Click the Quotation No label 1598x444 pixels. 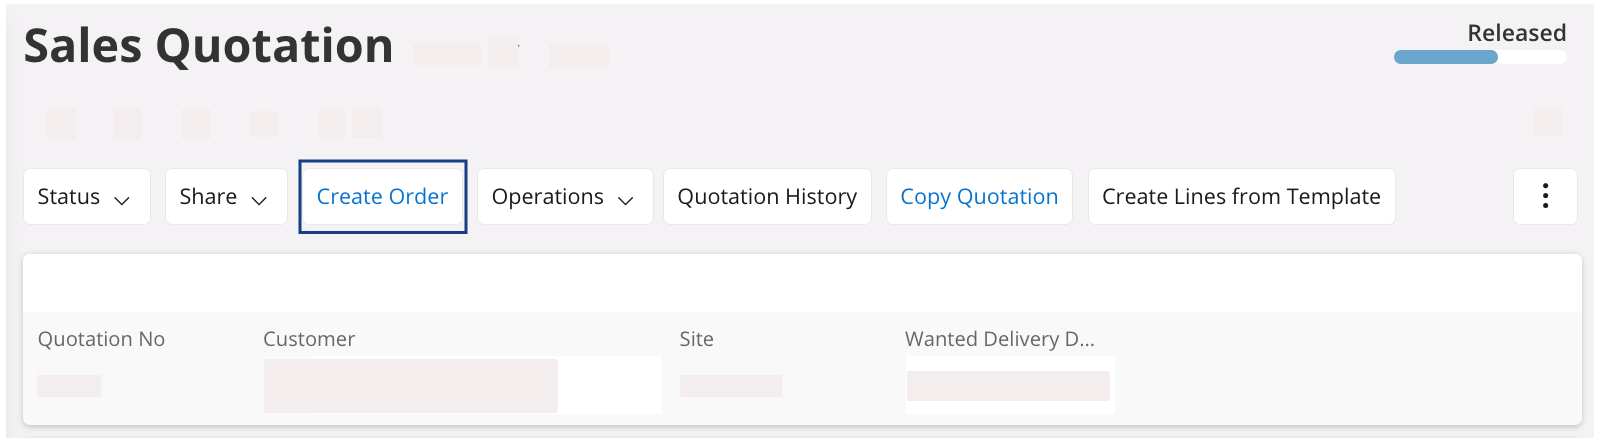(101, 339)
